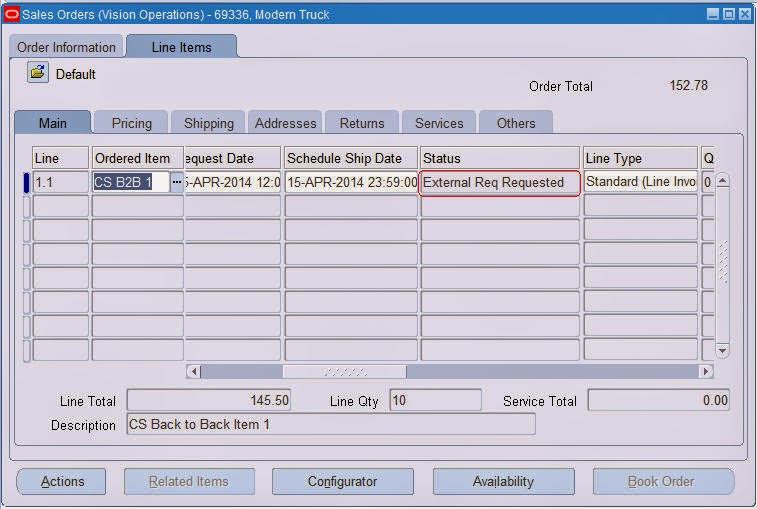Click the horizontal scrollbar left arrow
Screen dimensions: 757x509
pos(194,371)
